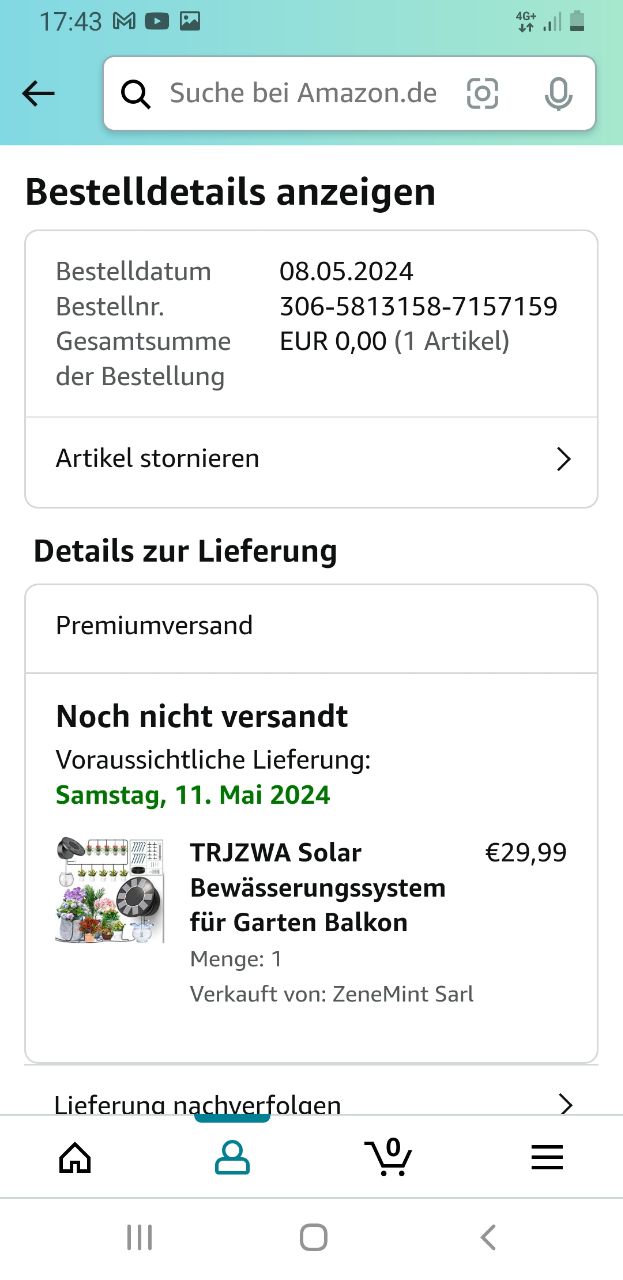Screen dimensions: 623x1280
Task: Open TRJZWA Solar Bewässerungssystem product title
Action: point(318,887)
